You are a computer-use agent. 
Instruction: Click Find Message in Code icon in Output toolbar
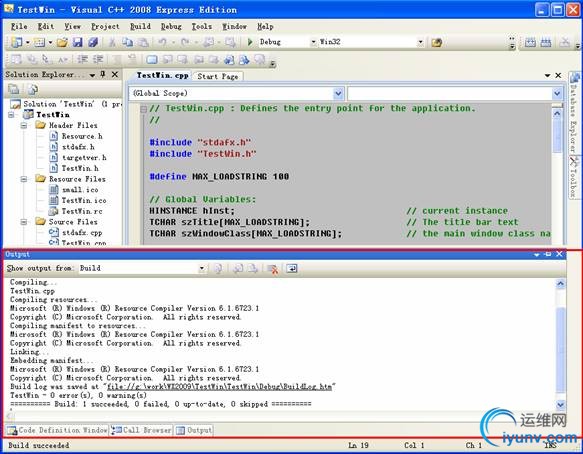coord(218,268)
